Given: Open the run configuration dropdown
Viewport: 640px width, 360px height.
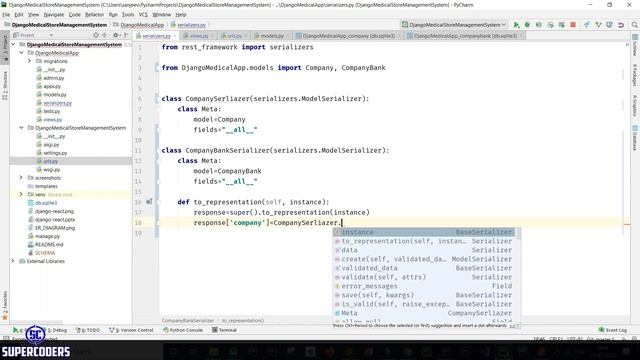Looking at the screenshot, I should [x=454, y=25].
